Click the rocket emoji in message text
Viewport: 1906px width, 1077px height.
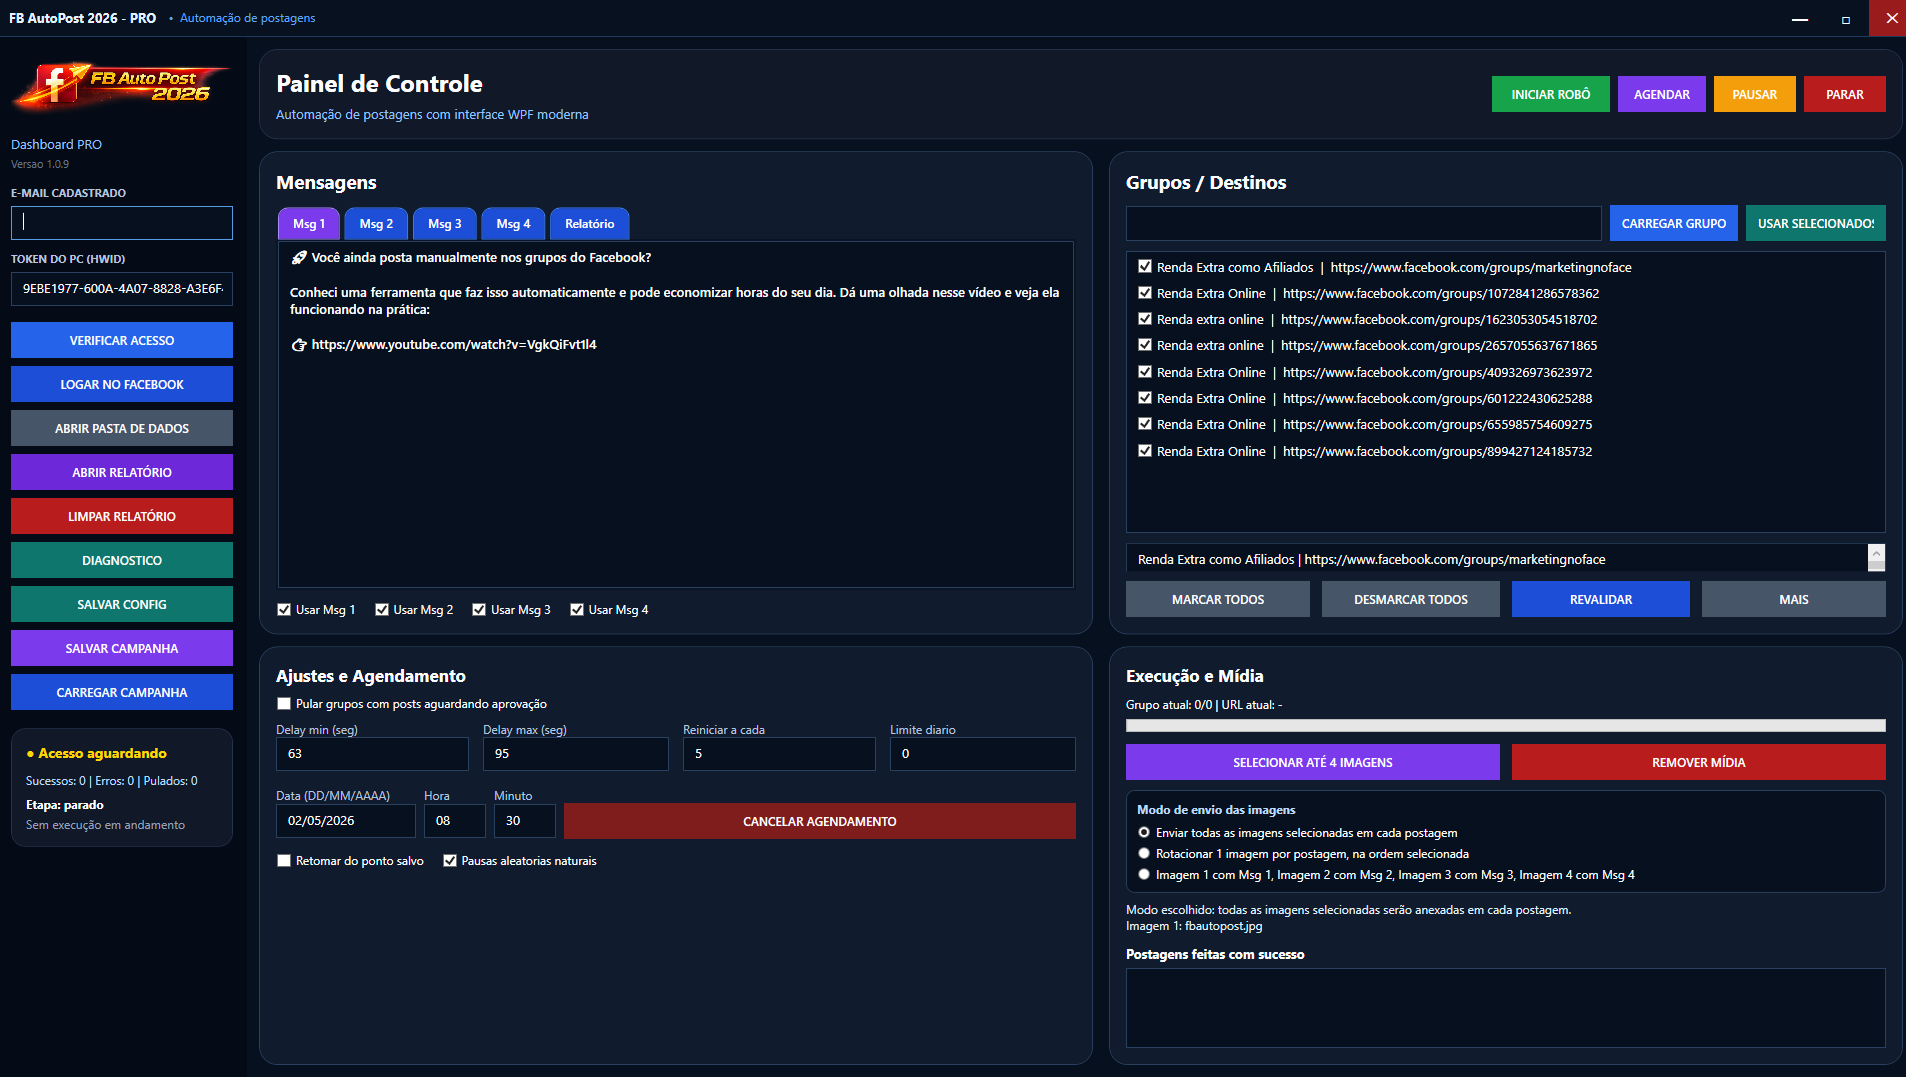[298, 258]
